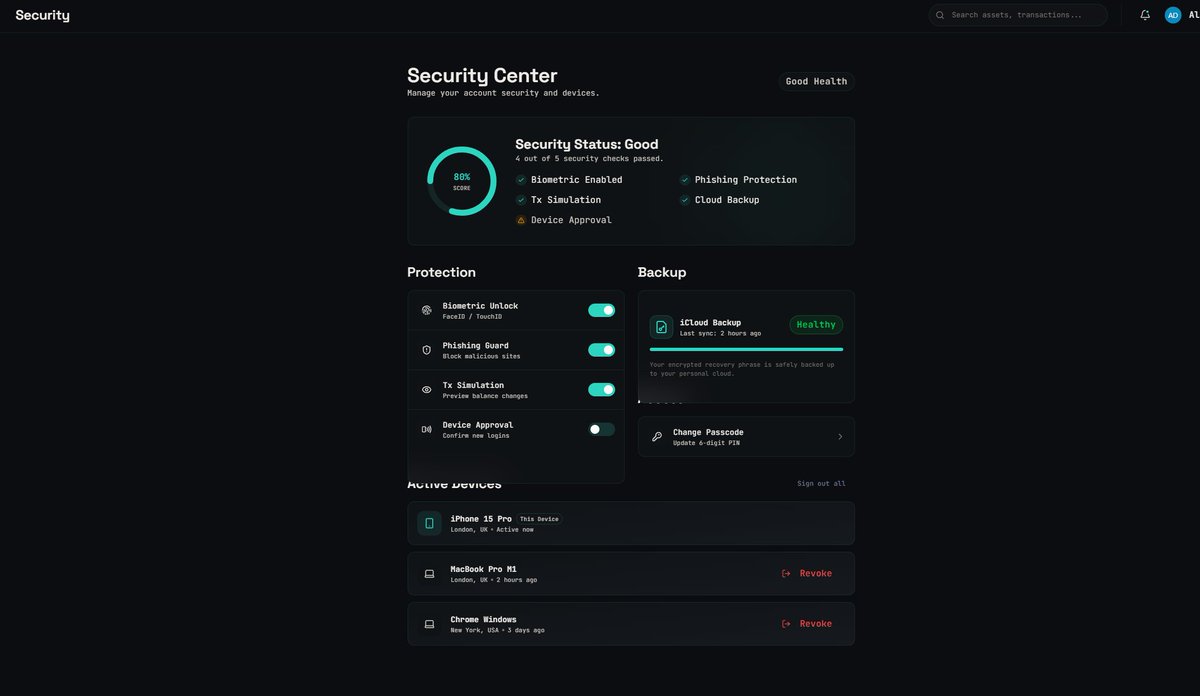Viewport: 1200px width, 696px height.
Task: Click the Cloud Backup check icon
Action: [685, 200]
